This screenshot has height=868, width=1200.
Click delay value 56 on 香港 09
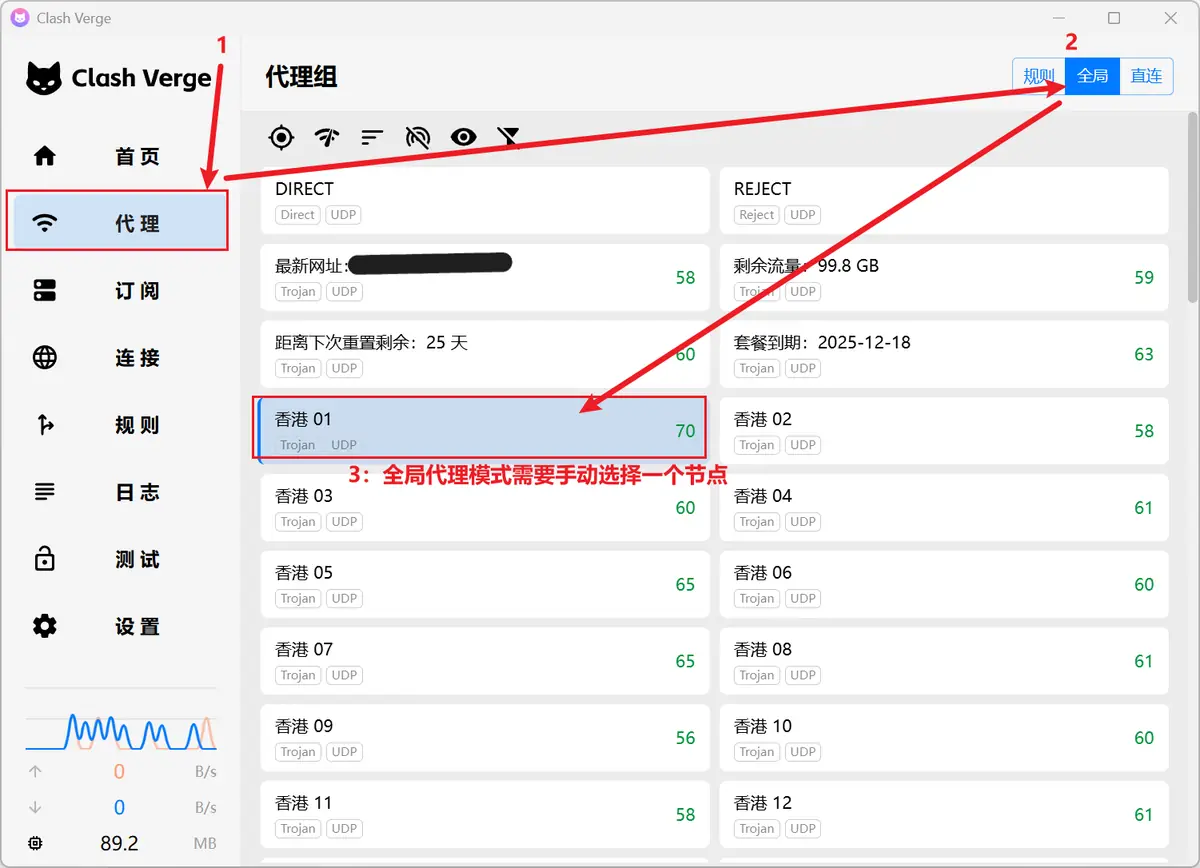click(x=685, y=738)
